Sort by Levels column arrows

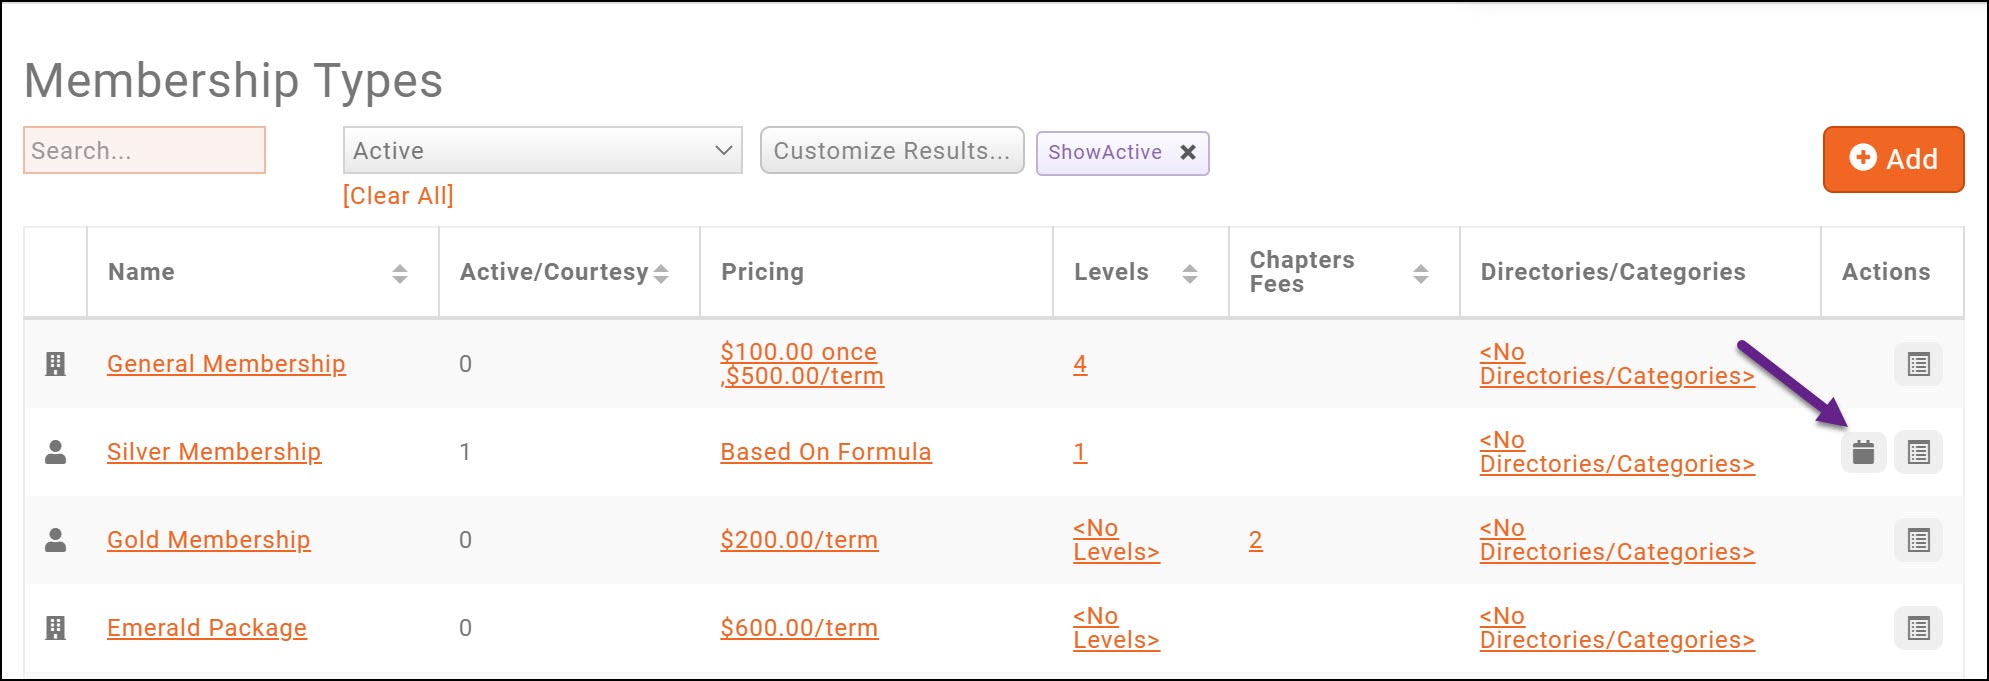coord(1189,273)
